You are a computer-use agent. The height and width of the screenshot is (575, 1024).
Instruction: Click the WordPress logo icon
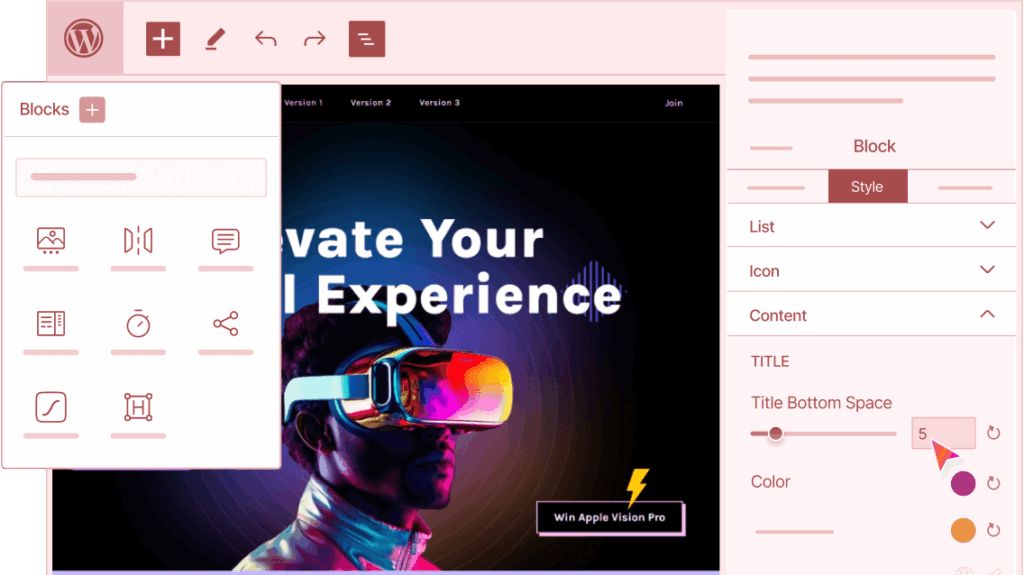pyautogui.click(x=84, y=39)
